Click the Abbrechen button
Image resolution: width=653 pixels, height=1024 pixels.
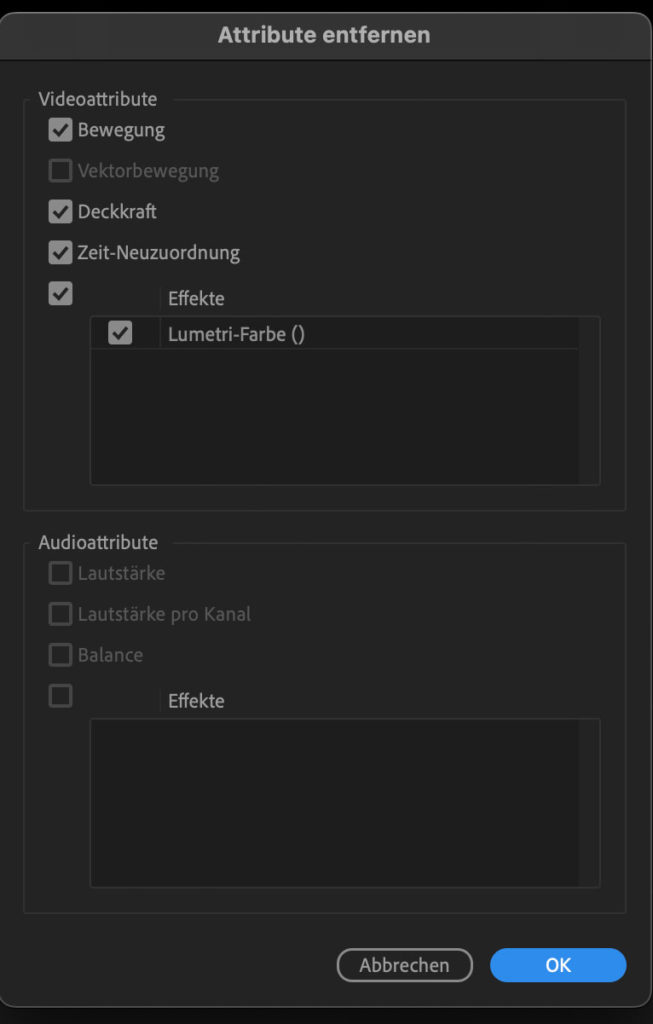[x=404, y=965]
